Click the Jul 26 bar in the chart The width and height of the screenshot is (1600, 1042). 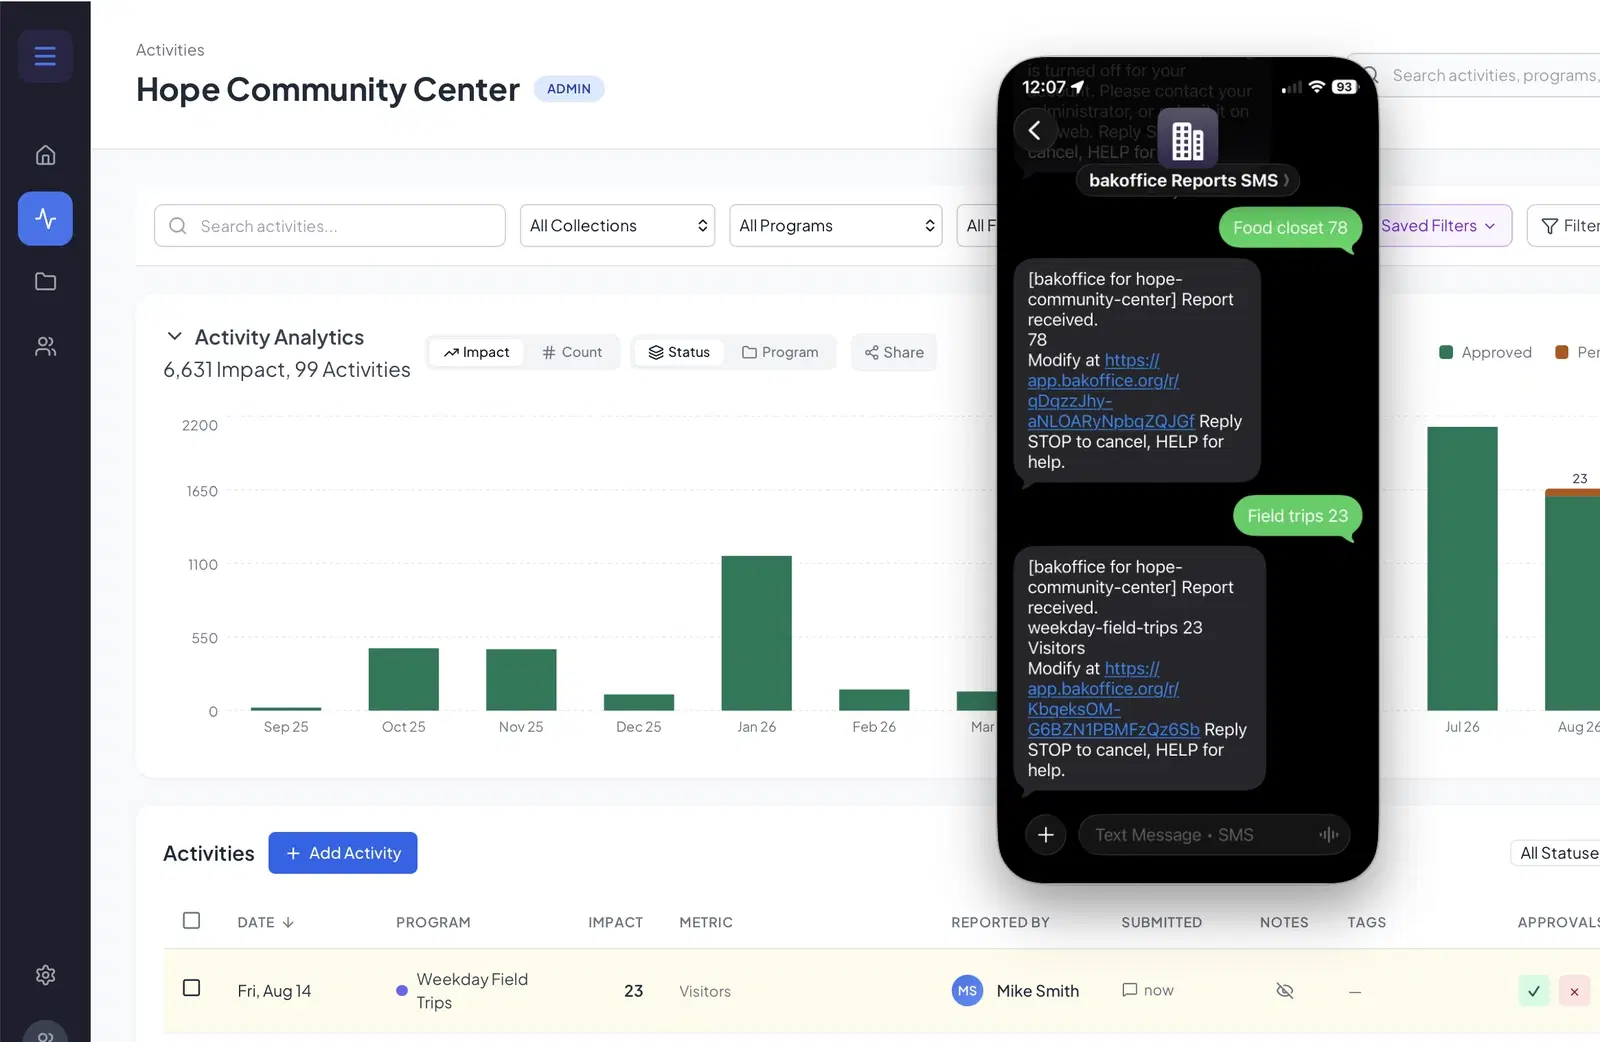(x=1462, y=569)
